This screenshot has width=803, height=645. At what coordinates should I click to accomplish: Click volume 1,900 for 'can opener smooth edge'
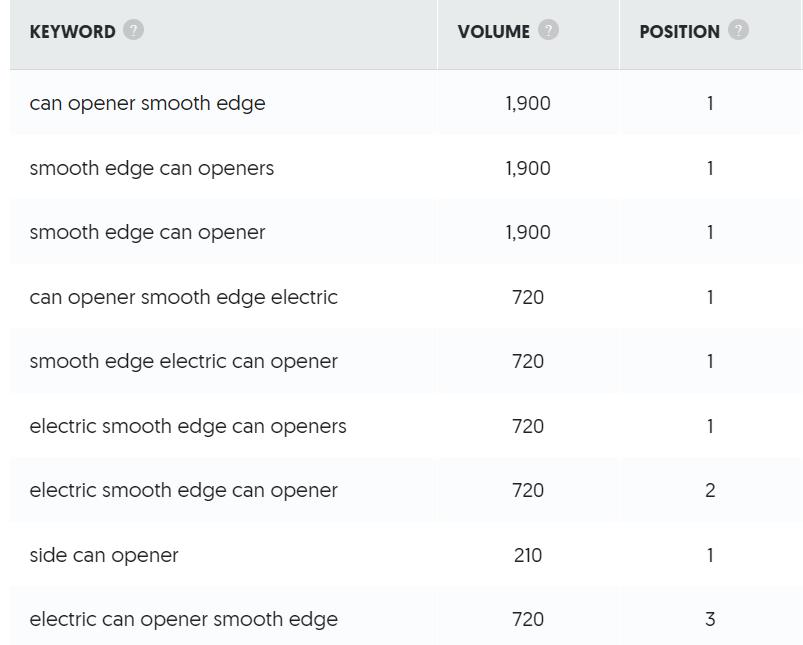point(528,104)
